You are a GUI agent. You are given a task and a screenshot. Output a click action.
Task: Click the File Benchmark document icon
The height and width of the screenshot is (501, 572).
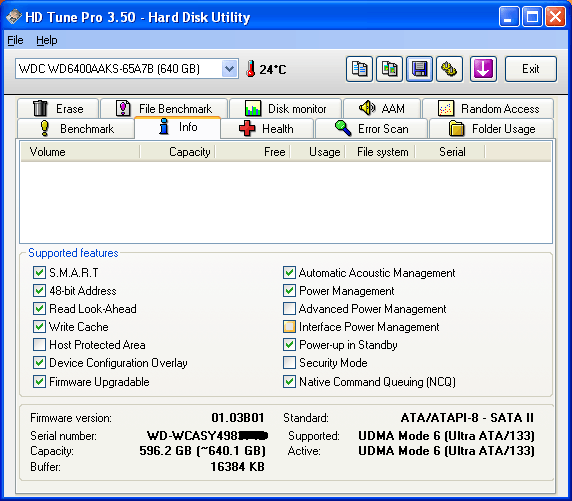point(123,108)
